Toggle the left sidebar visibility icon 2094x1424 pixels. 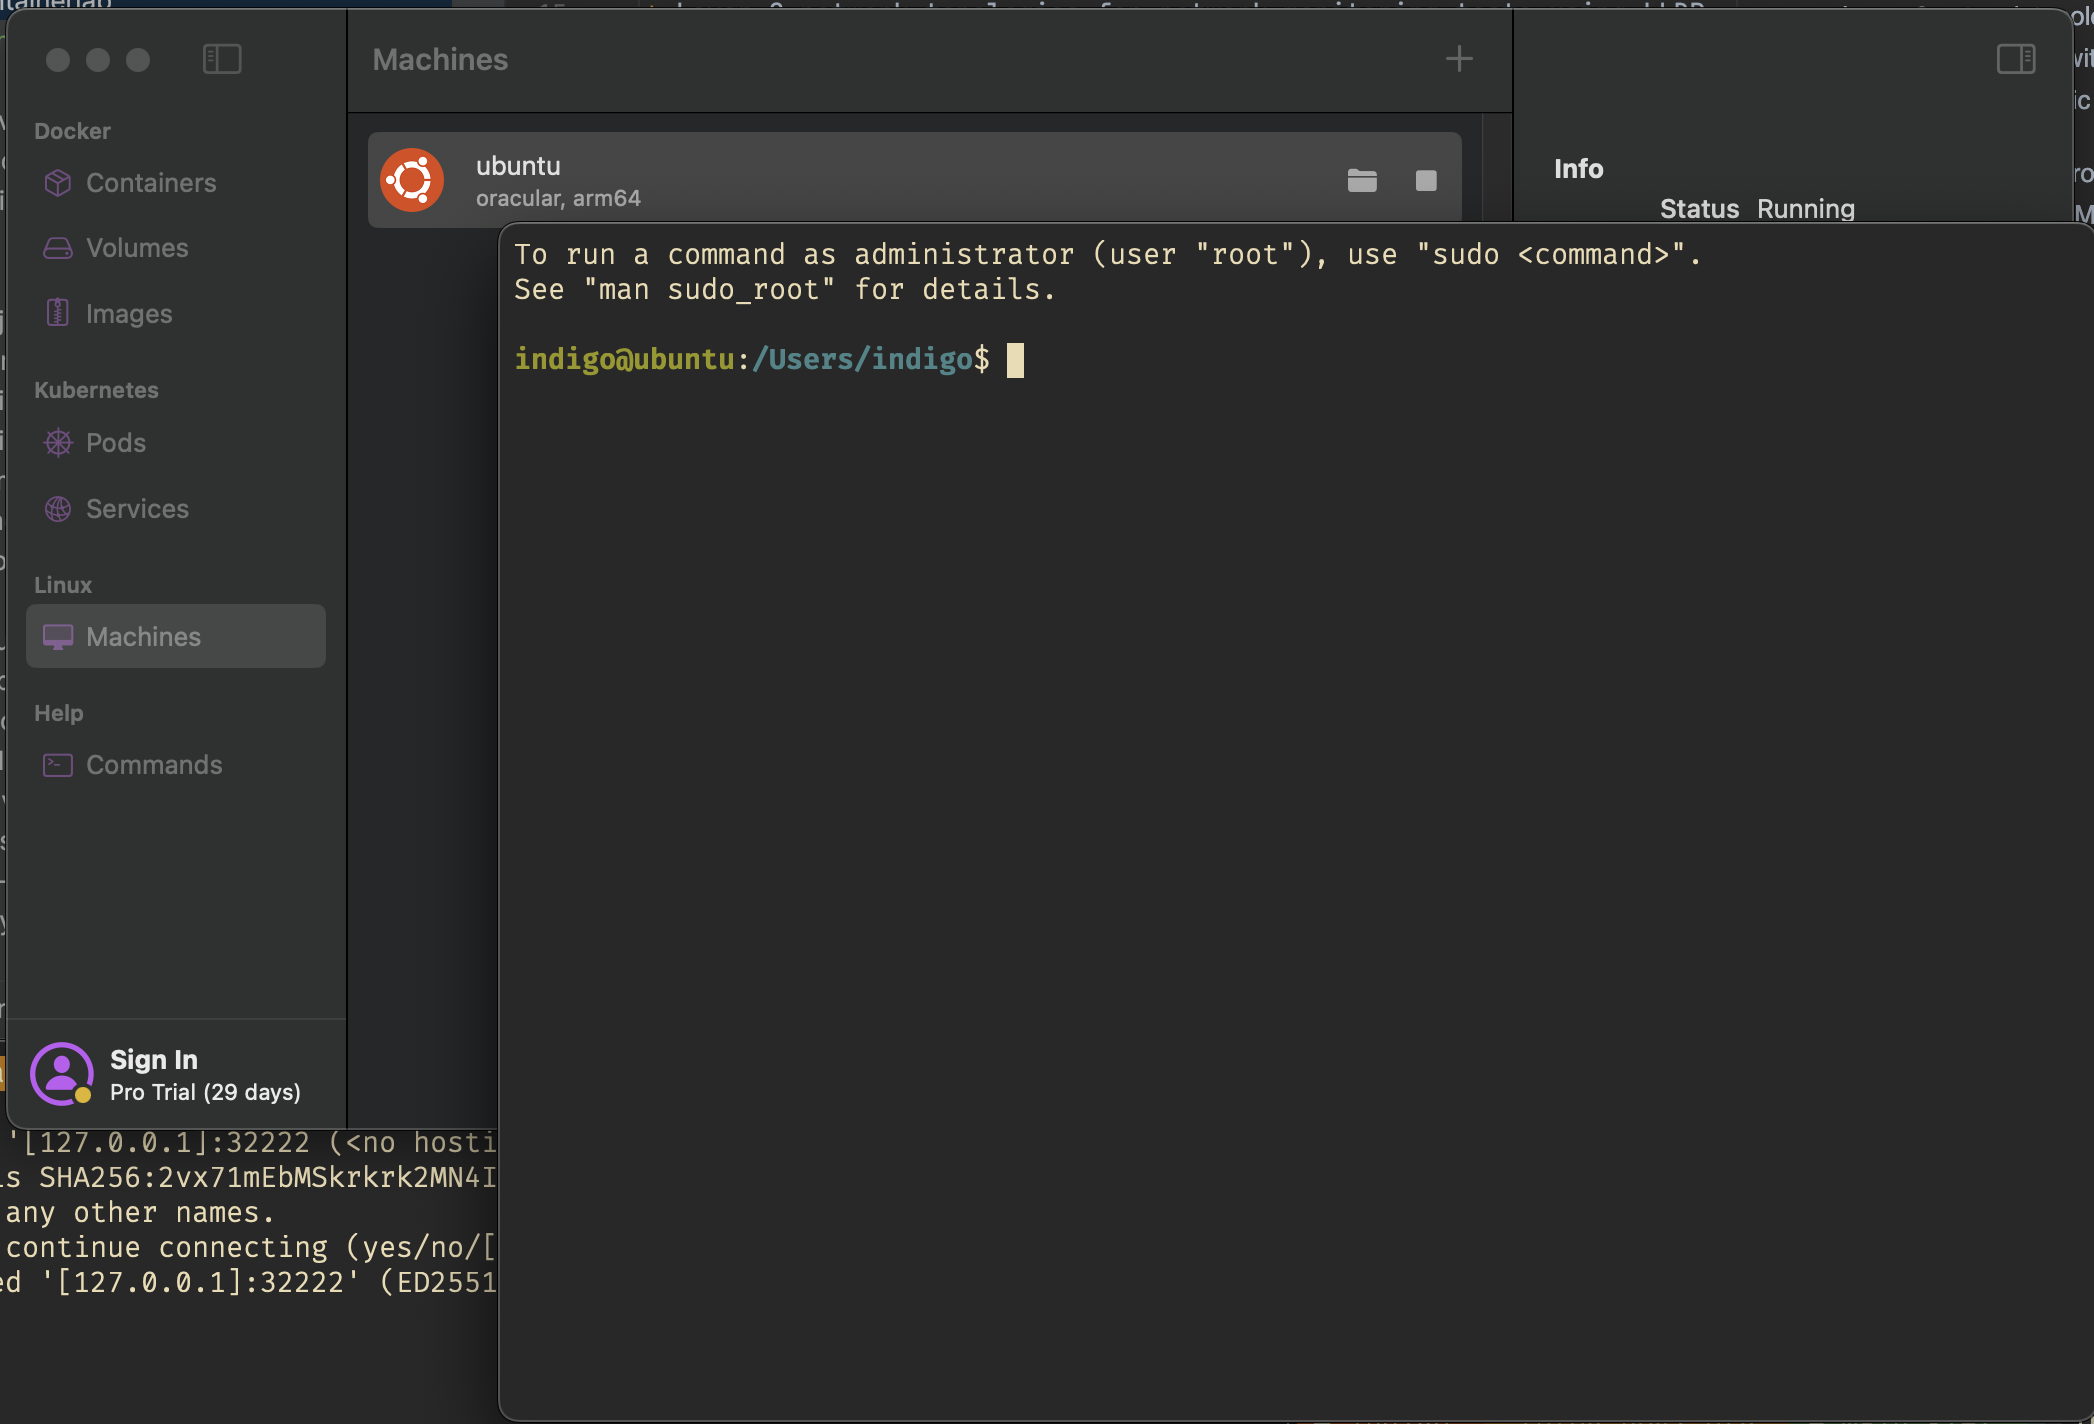click(x=222, y=59)
